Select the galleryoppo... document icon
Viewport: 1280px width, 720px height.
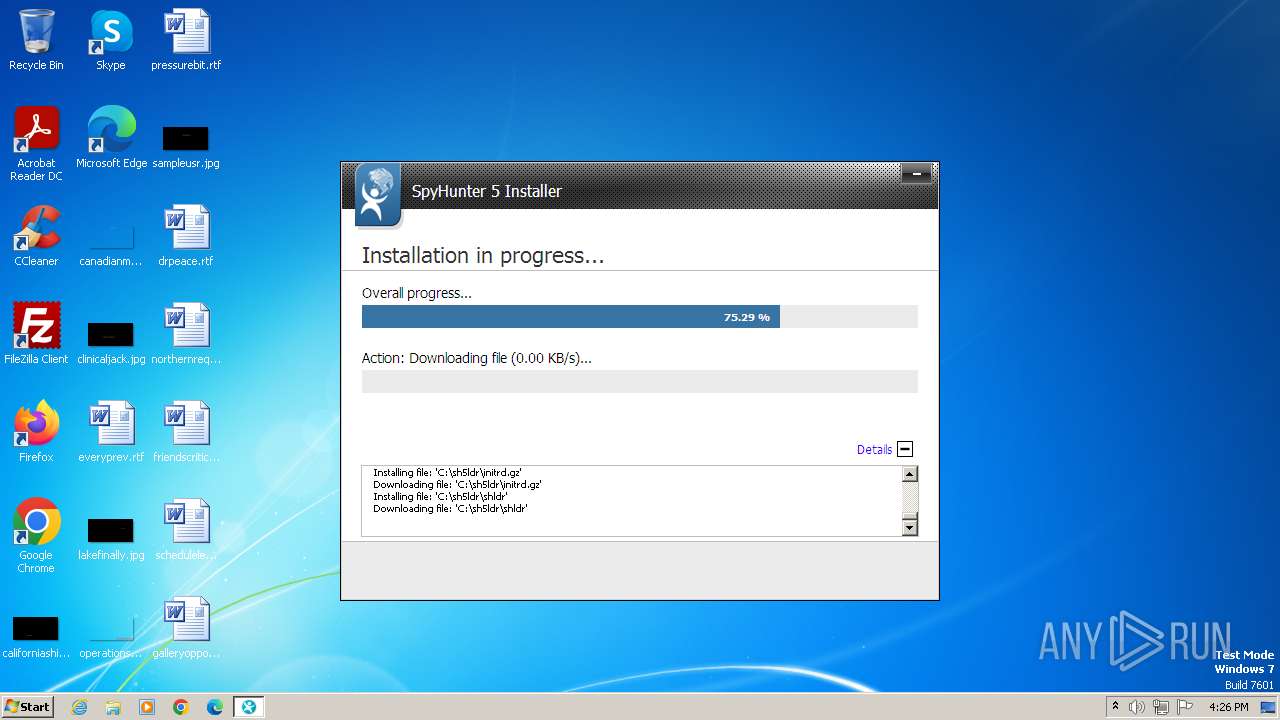point(186,628)
